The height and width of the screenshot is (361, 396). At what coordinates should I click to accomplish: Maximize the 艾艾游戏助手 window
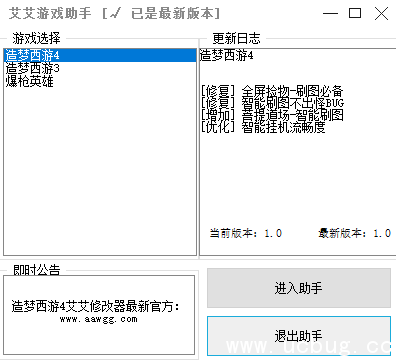(355, 14)
